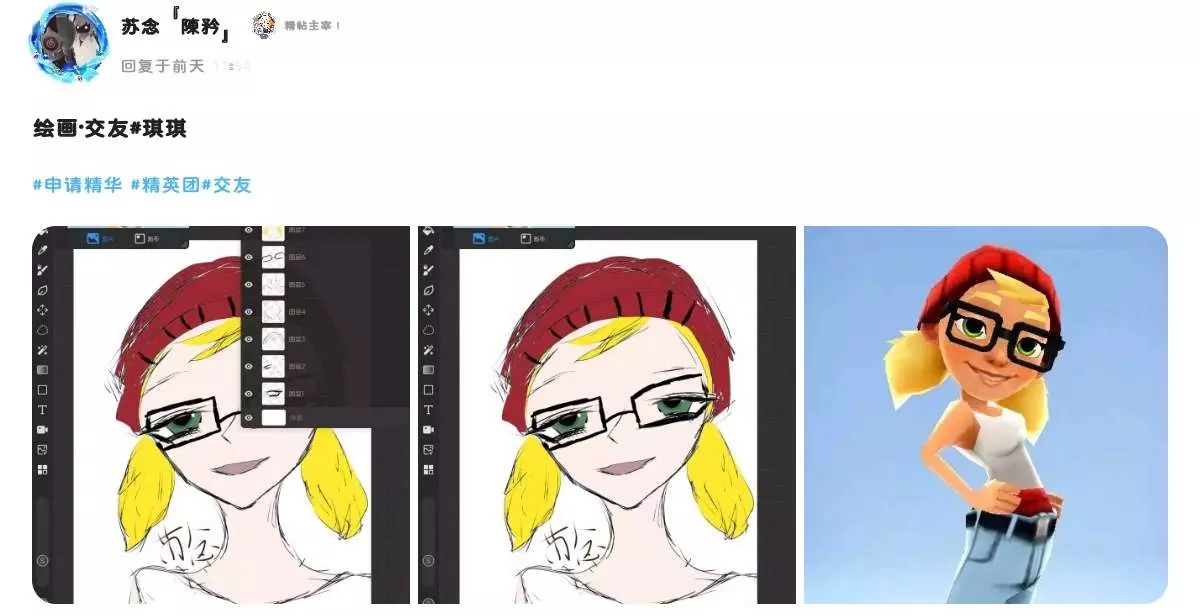Select the lasso tool in middle screenshot

(x=429, y=330)
